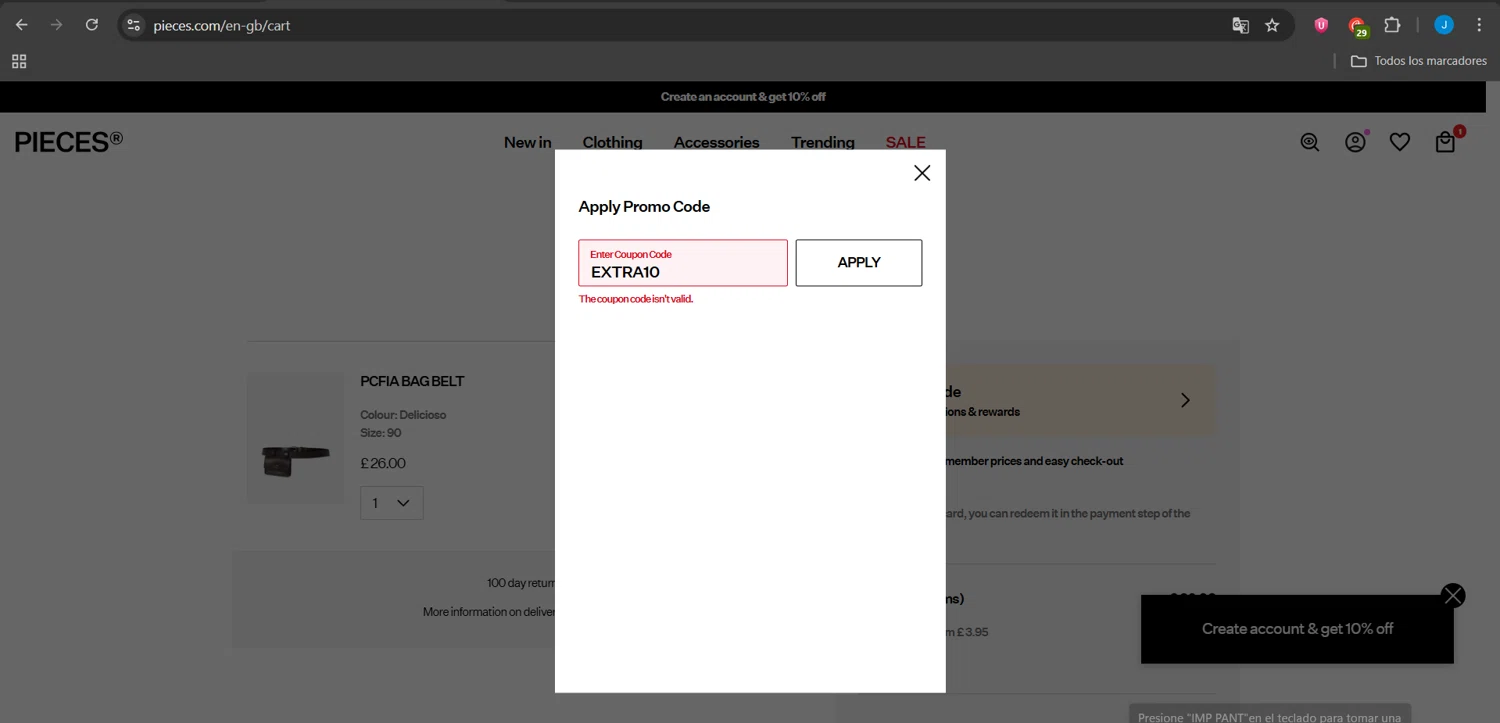1500x723 pixels.
Task: Open the Chrome profile avatar
Action: (x=1444, y=25)
